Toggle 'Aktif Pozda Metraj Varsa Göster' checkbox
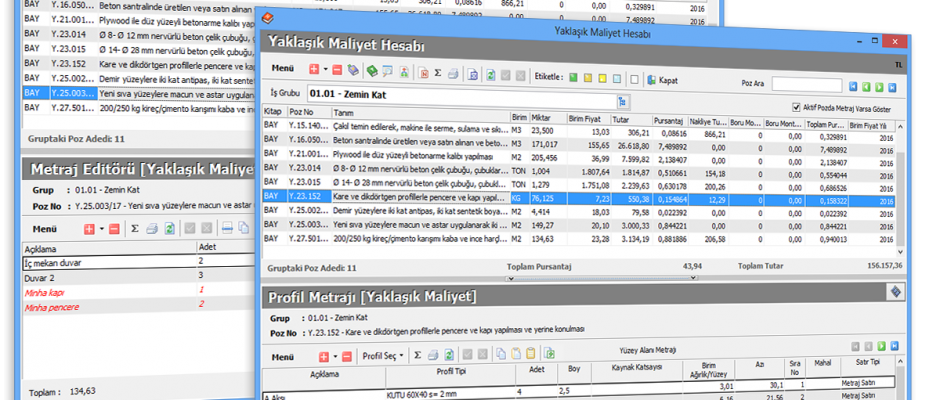Image resolution: width=940 pixels, height=400 pixels. pyautogui.click(x=797, y=105)
